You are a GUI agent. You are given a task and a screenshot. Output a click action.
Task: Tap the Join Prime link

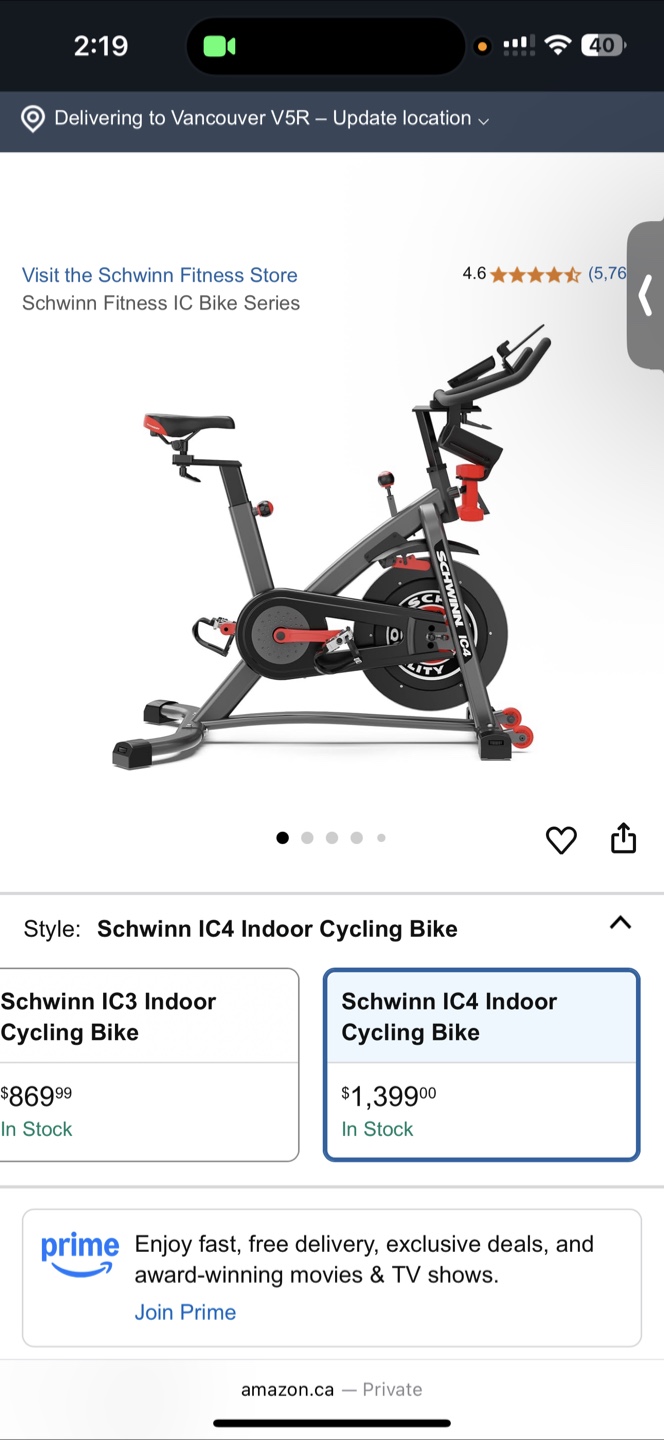click(185, 1312)
